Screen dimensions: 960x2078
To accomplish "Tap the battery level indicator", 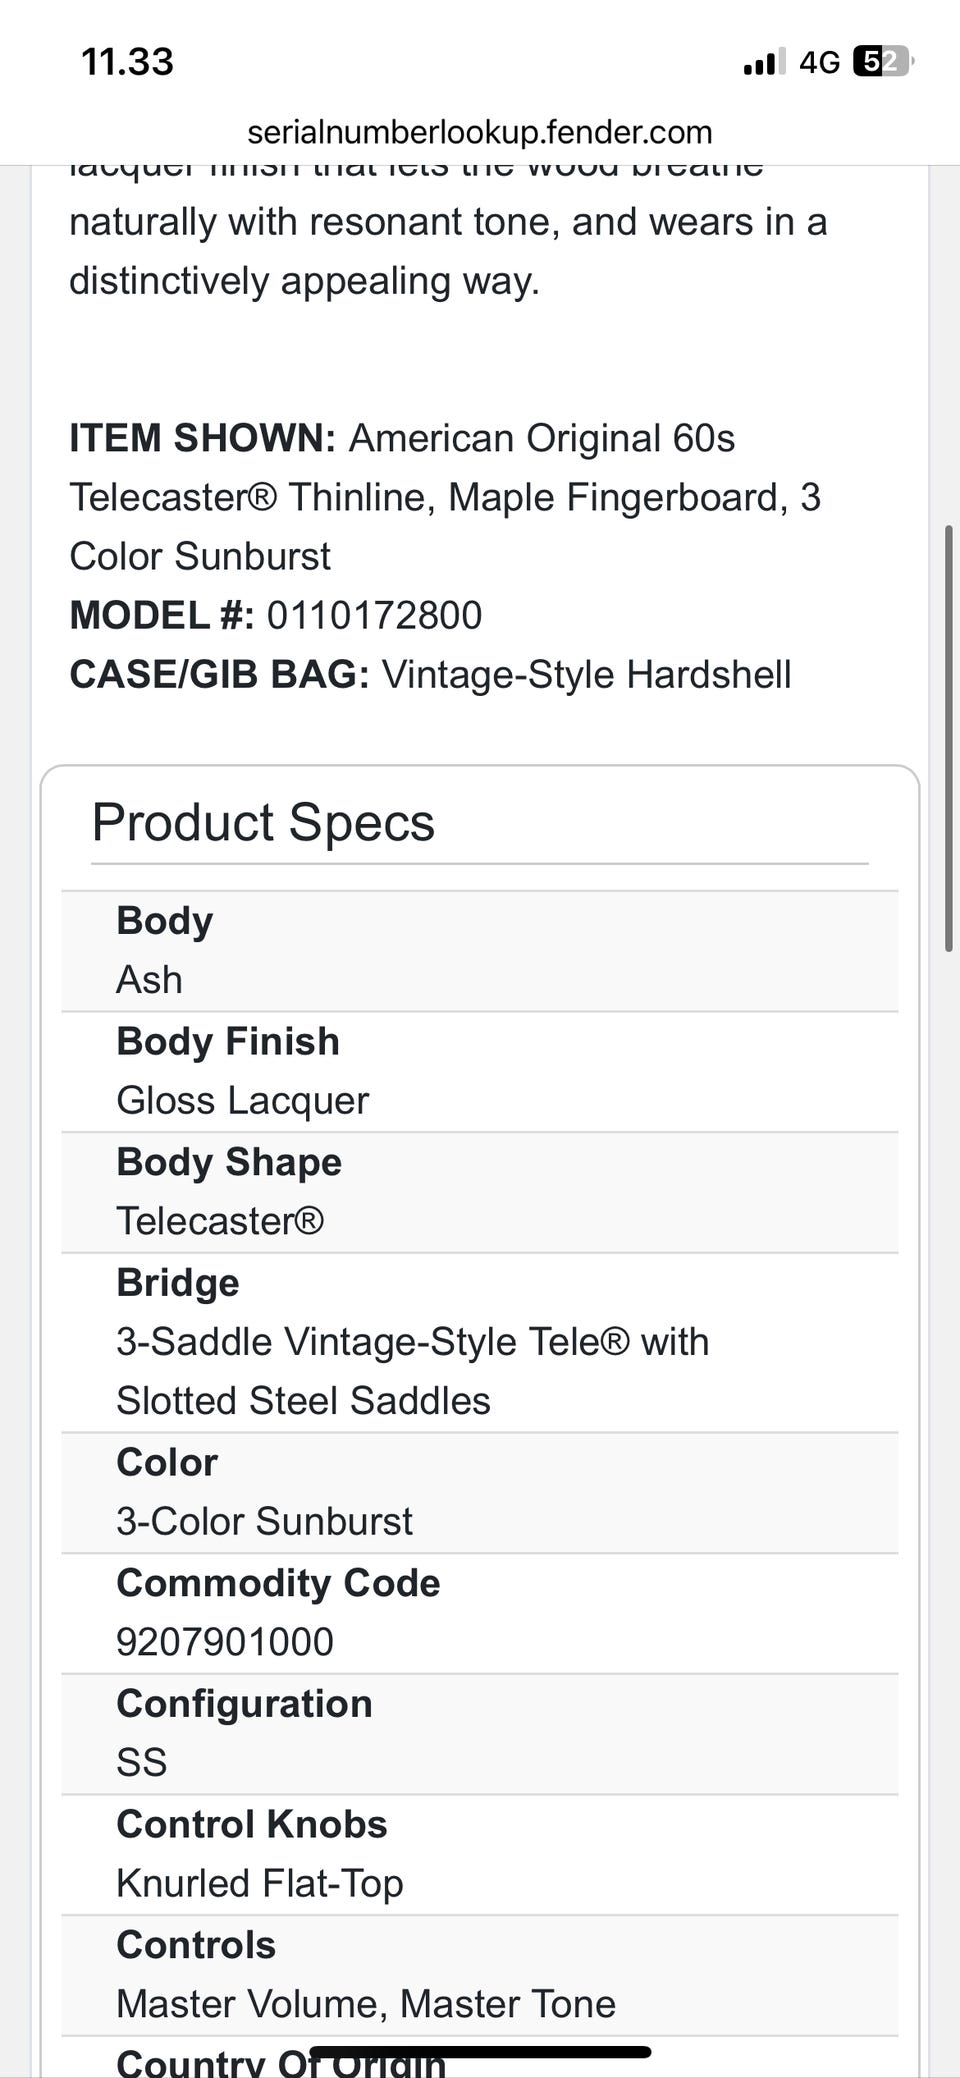I will point(882,62).
